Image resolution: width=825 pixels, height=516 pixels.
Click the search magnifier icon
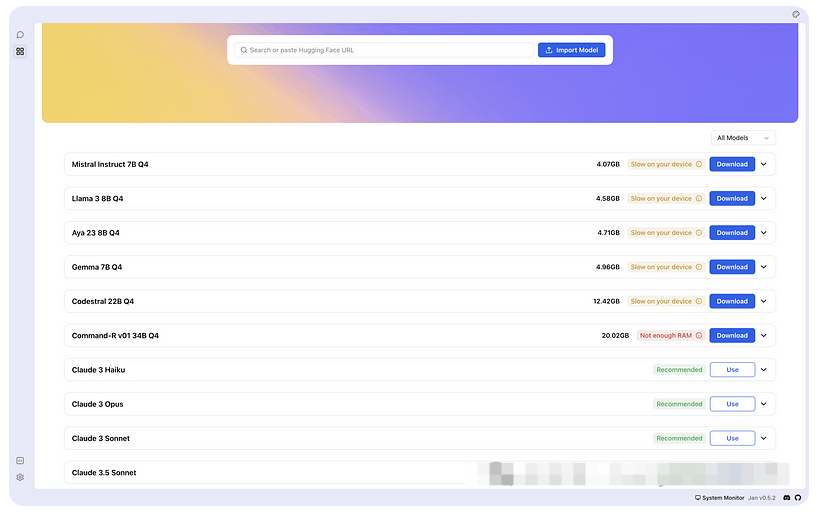[244, 50]
